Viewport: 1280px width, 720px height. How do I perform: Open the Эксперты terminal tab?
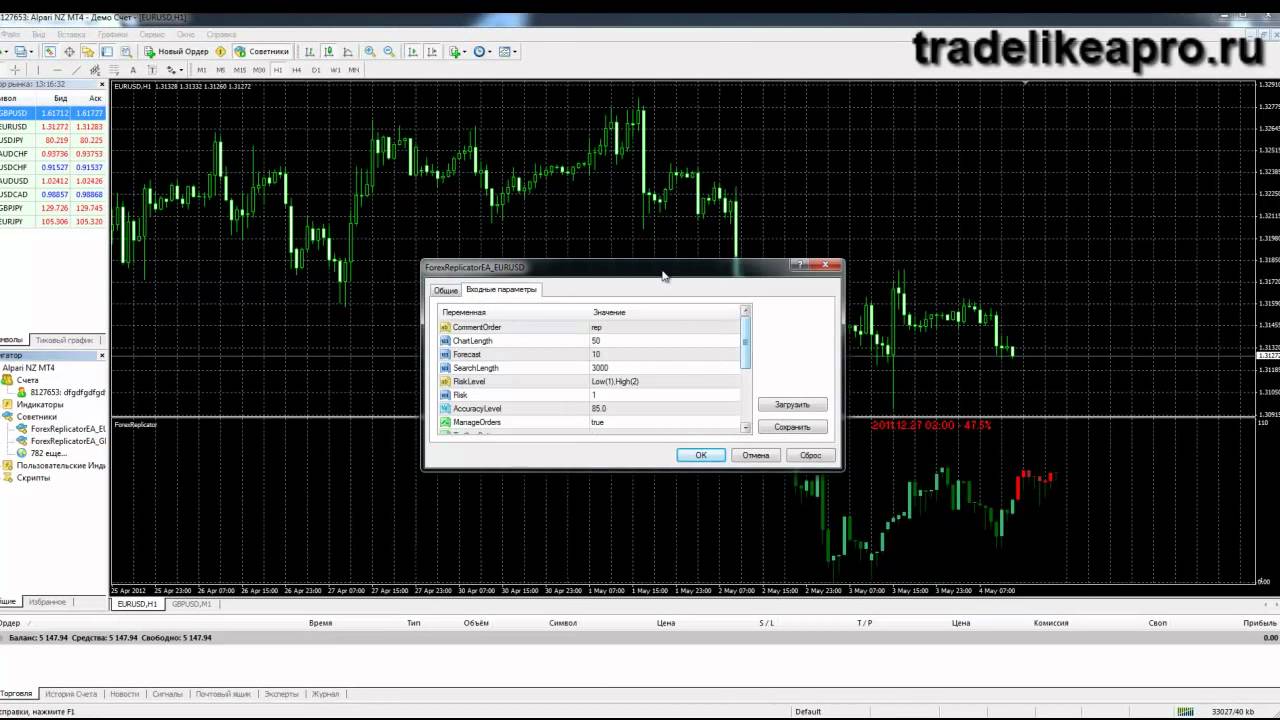(x=281, y=694)
